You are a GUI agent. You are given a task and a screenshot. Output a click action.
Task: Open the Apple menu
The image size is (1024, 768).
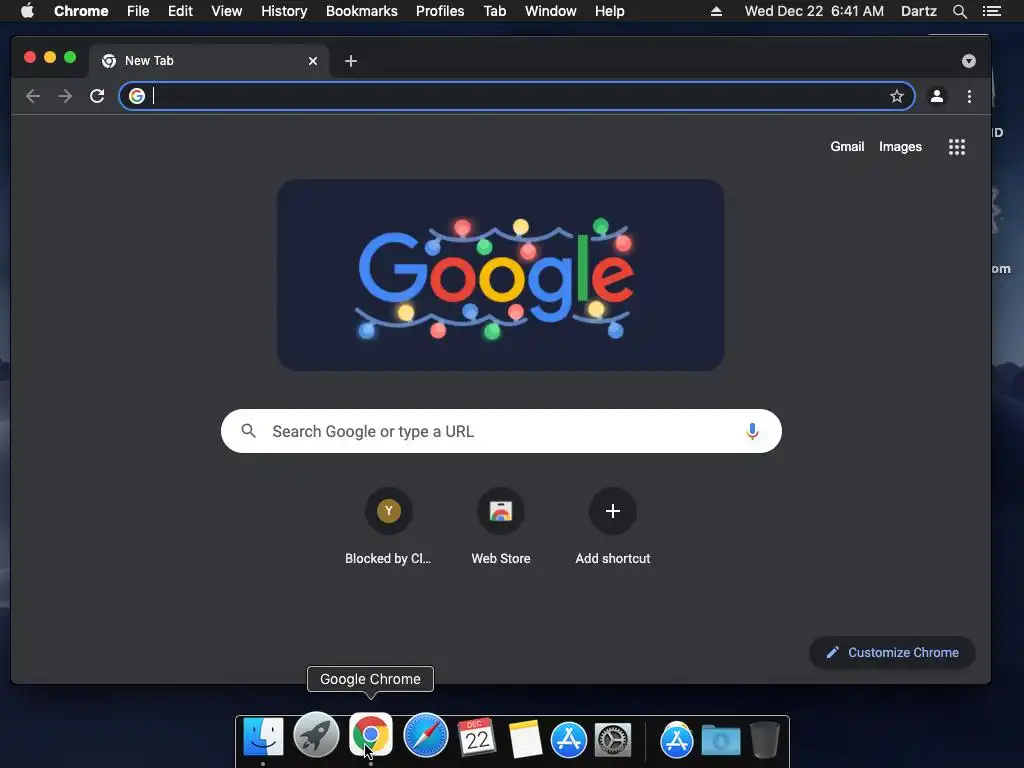[27, 11]
